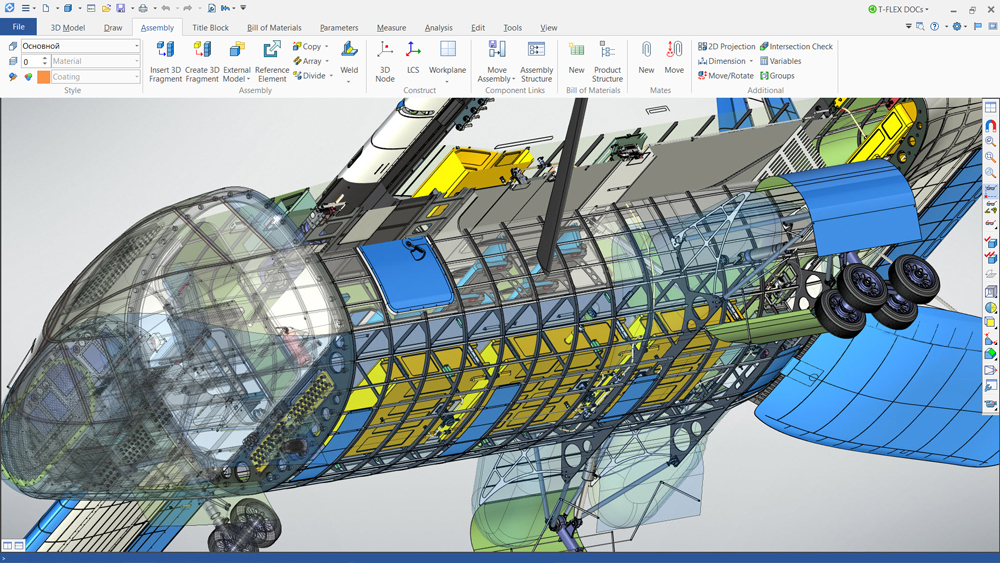Click Insert 3D Fragment icon
Screen dimensions: 1000x563
[x=165, y=49]
